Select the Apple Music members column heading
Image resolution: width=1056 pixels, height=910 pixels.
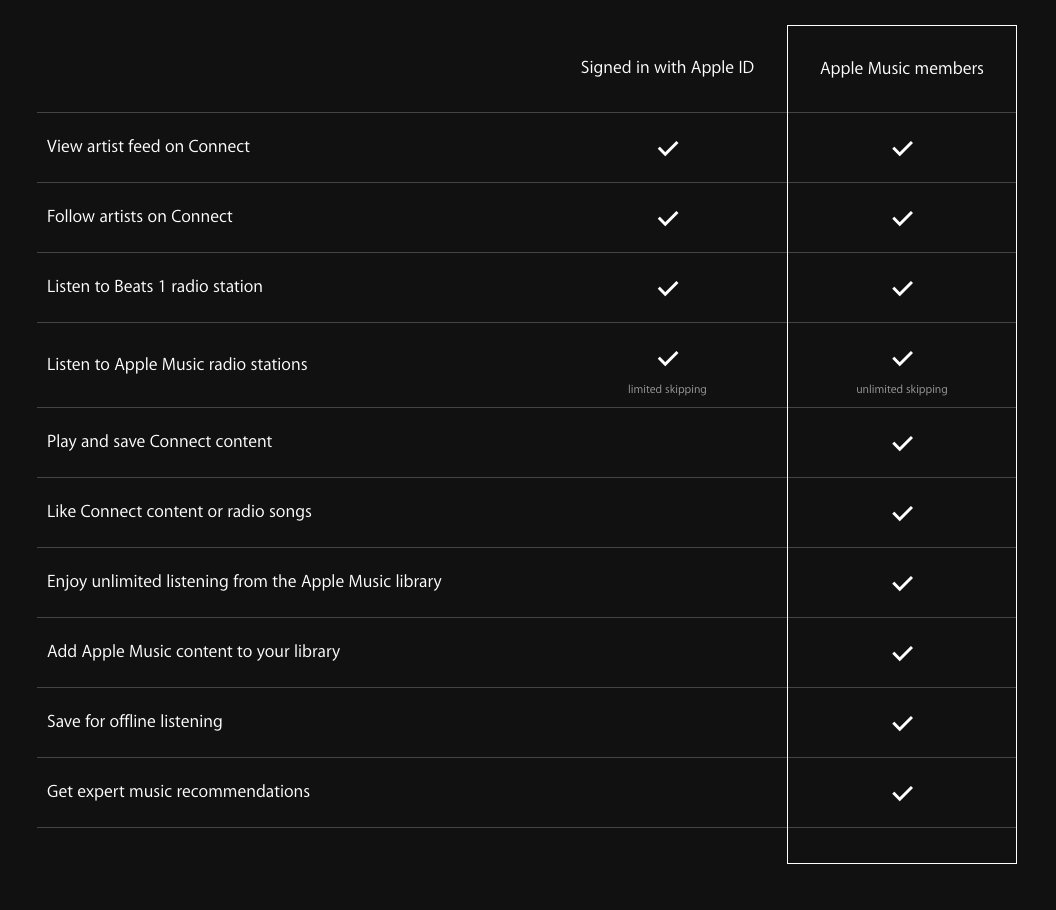[x=902, y=69]
